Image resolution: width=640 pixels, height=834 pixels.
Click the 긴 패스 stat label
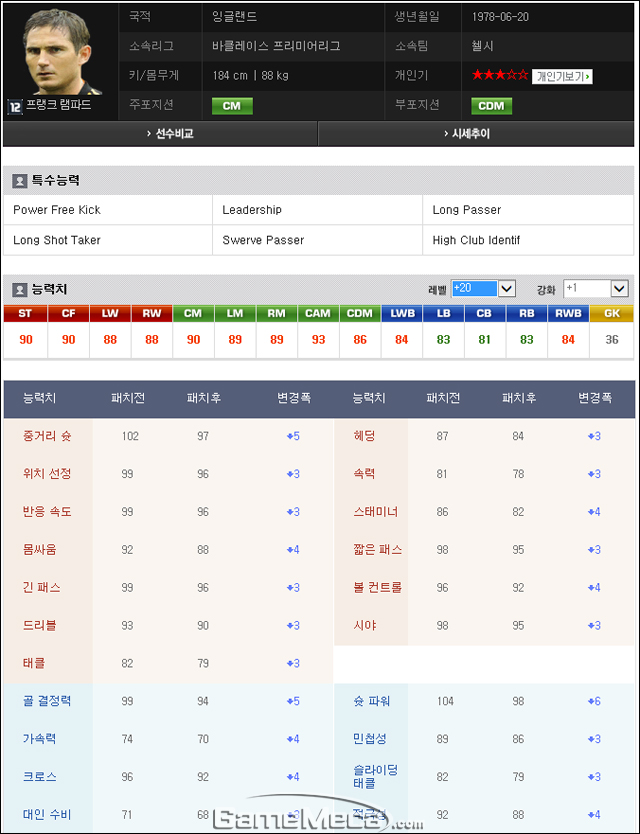41,588
